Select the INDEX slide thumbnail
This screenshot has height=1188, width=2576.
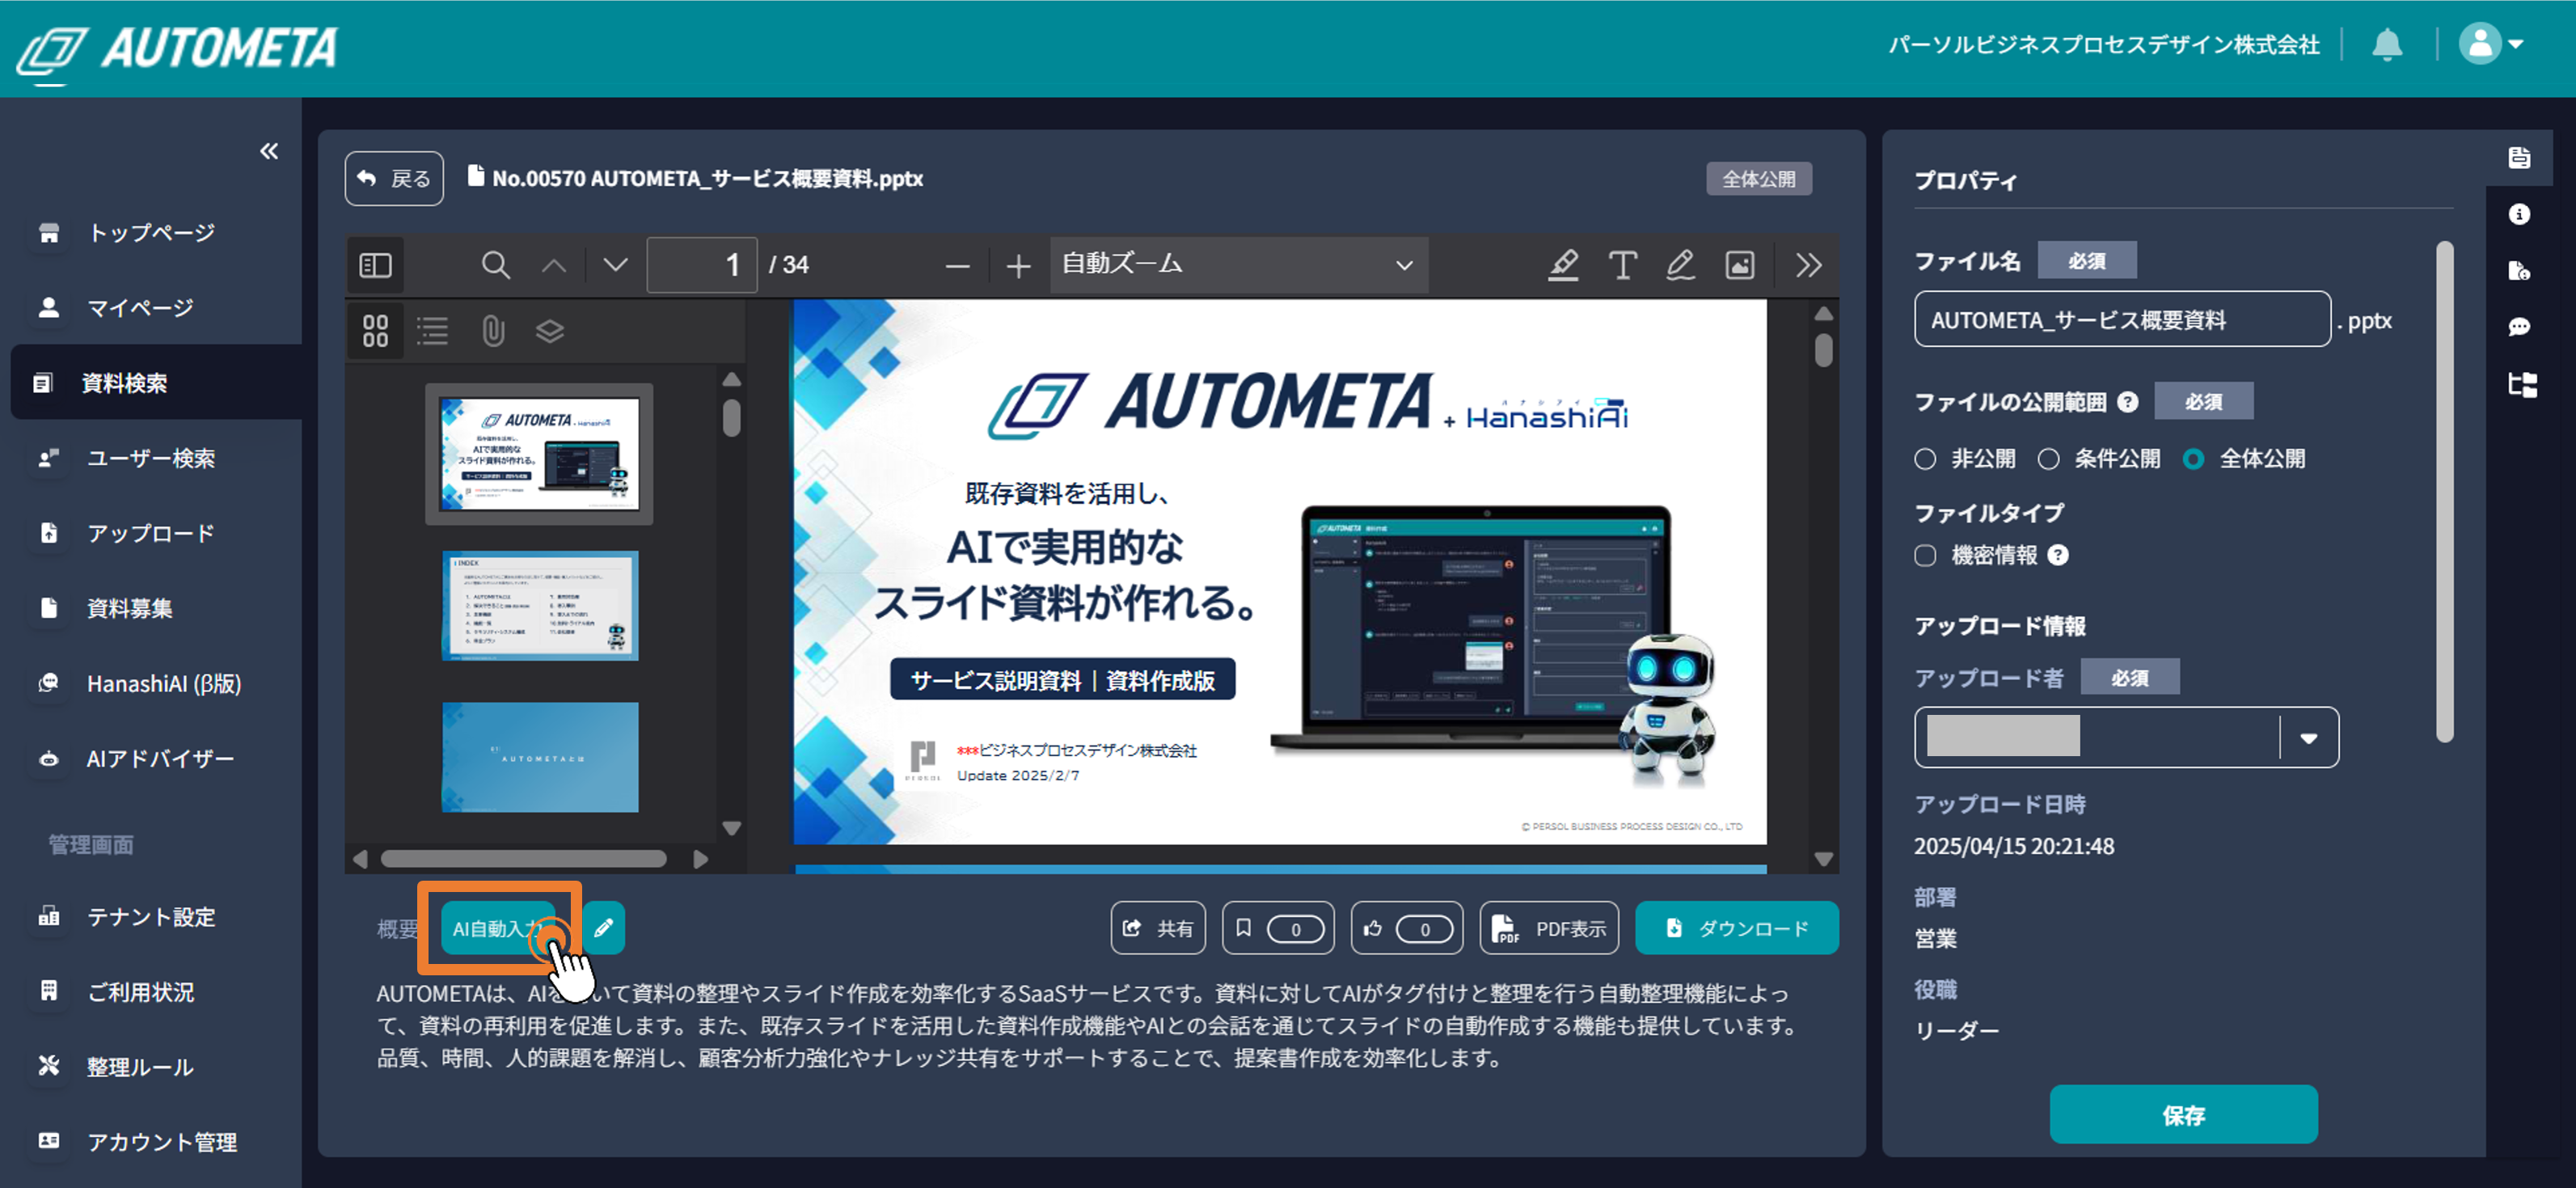tap(540, 605)
